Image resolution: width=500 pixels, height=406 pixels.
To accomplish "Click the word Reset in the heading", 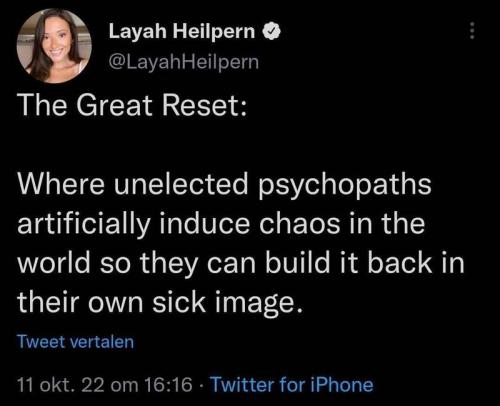I will coord(200,105).
